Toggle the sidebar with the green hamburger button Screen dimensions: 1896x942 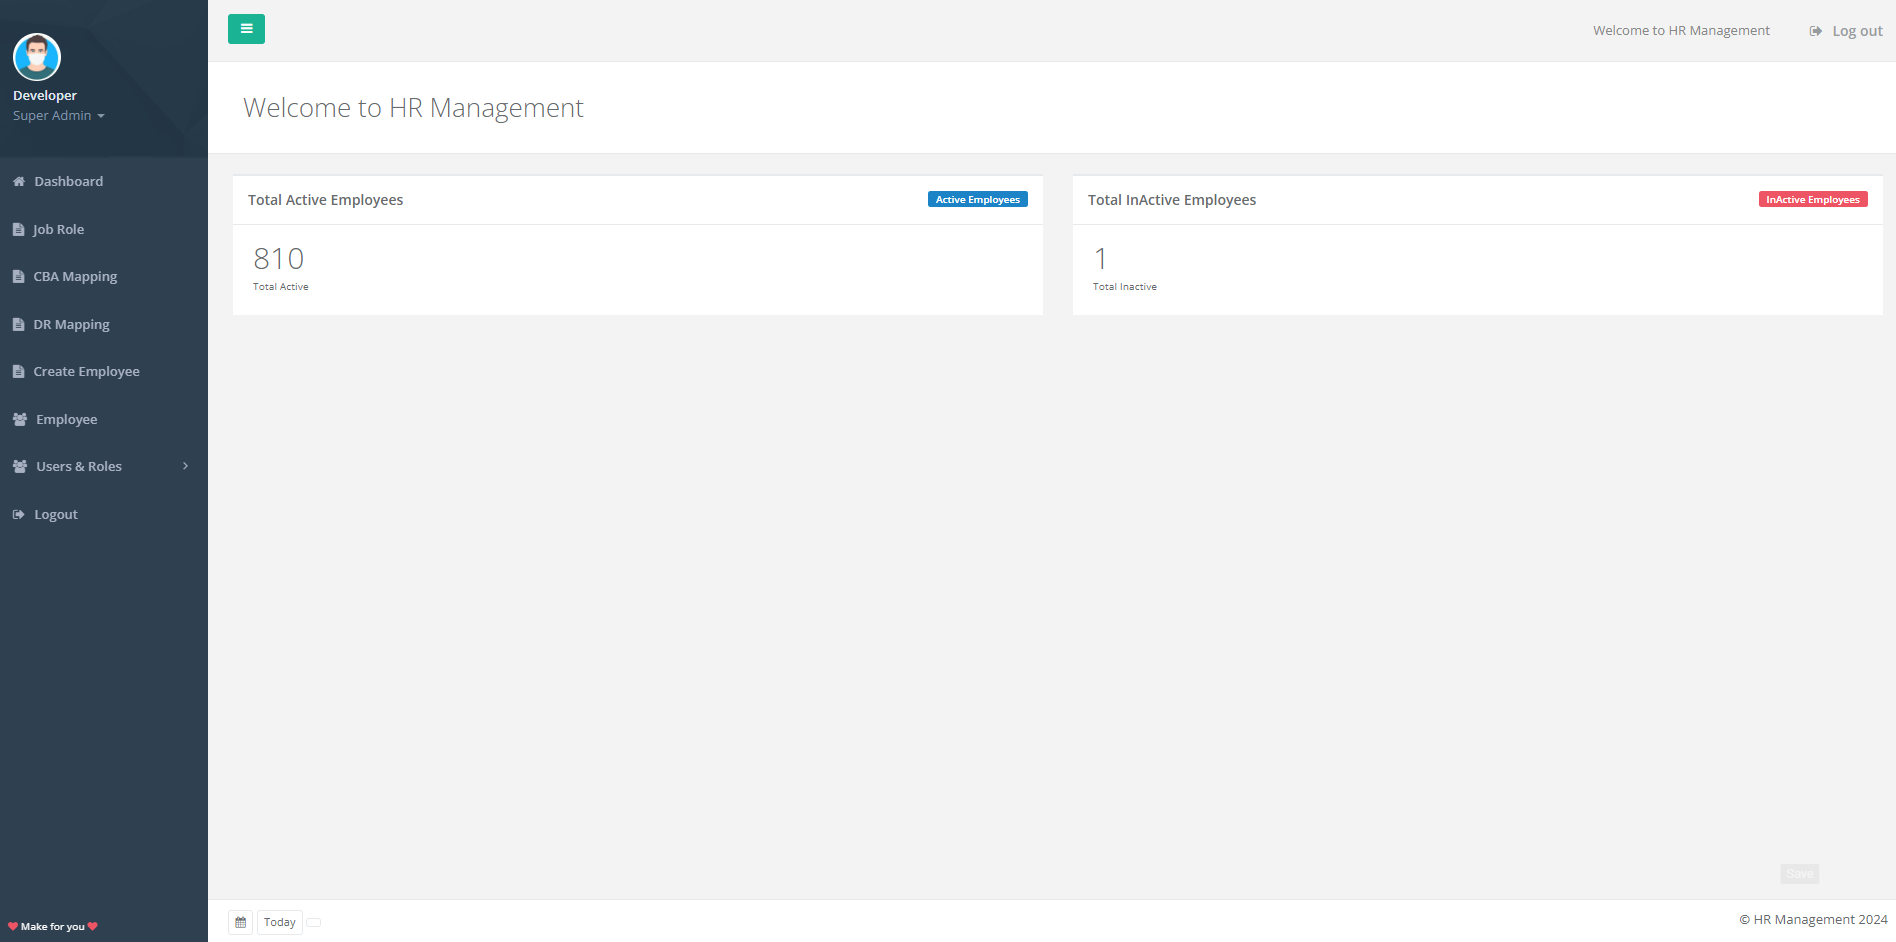pyautogui.click(x=246, y=29)
